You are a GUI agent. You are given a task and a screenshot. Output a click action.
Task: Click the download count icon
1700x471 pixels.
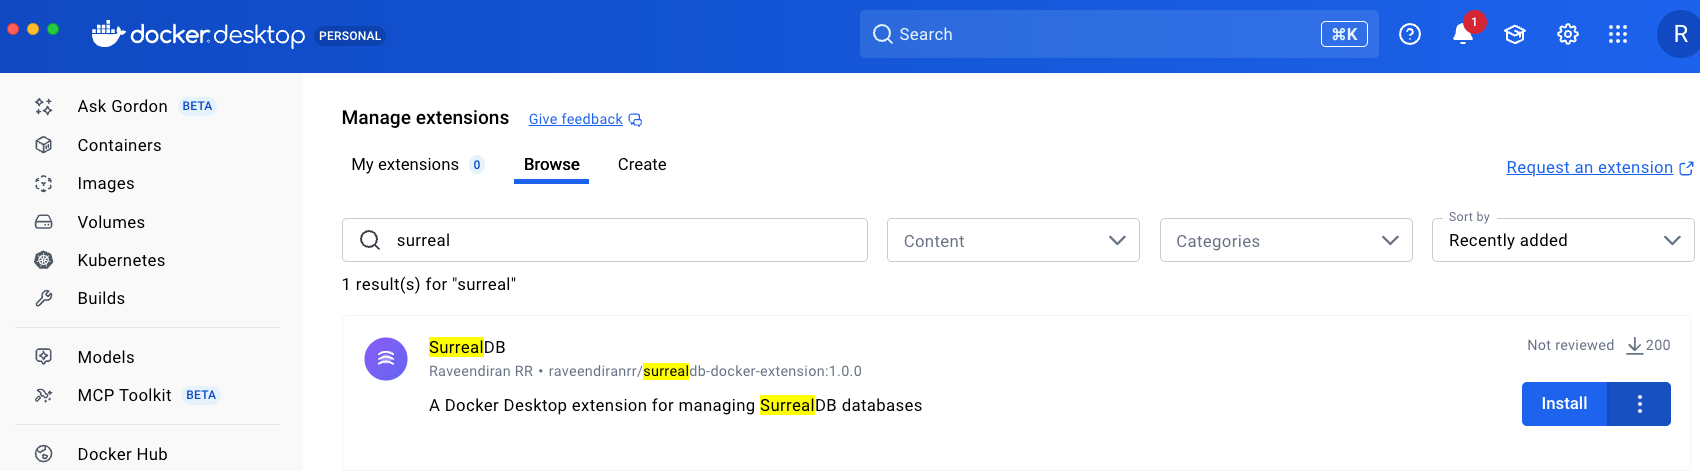(1635, 345)
